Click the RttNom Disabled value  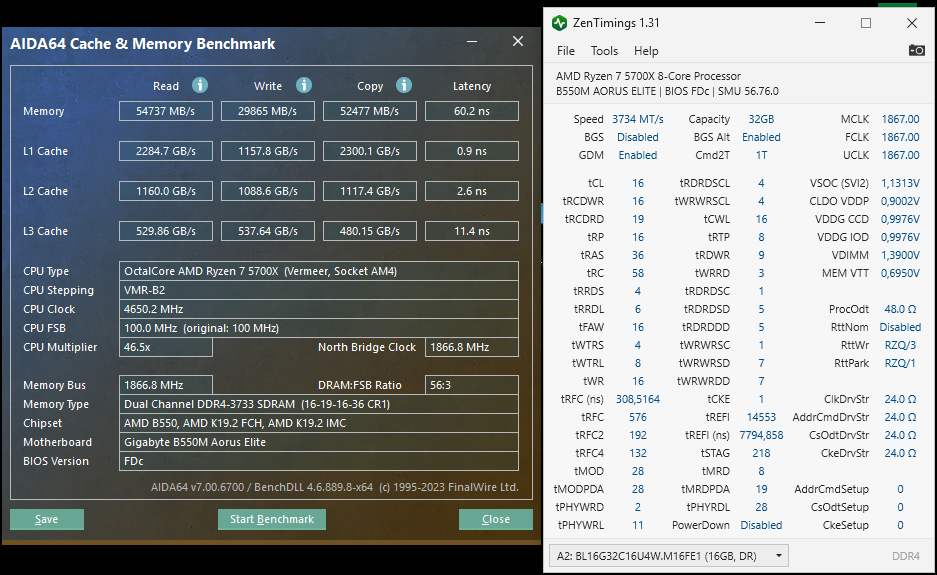(900, 327)
